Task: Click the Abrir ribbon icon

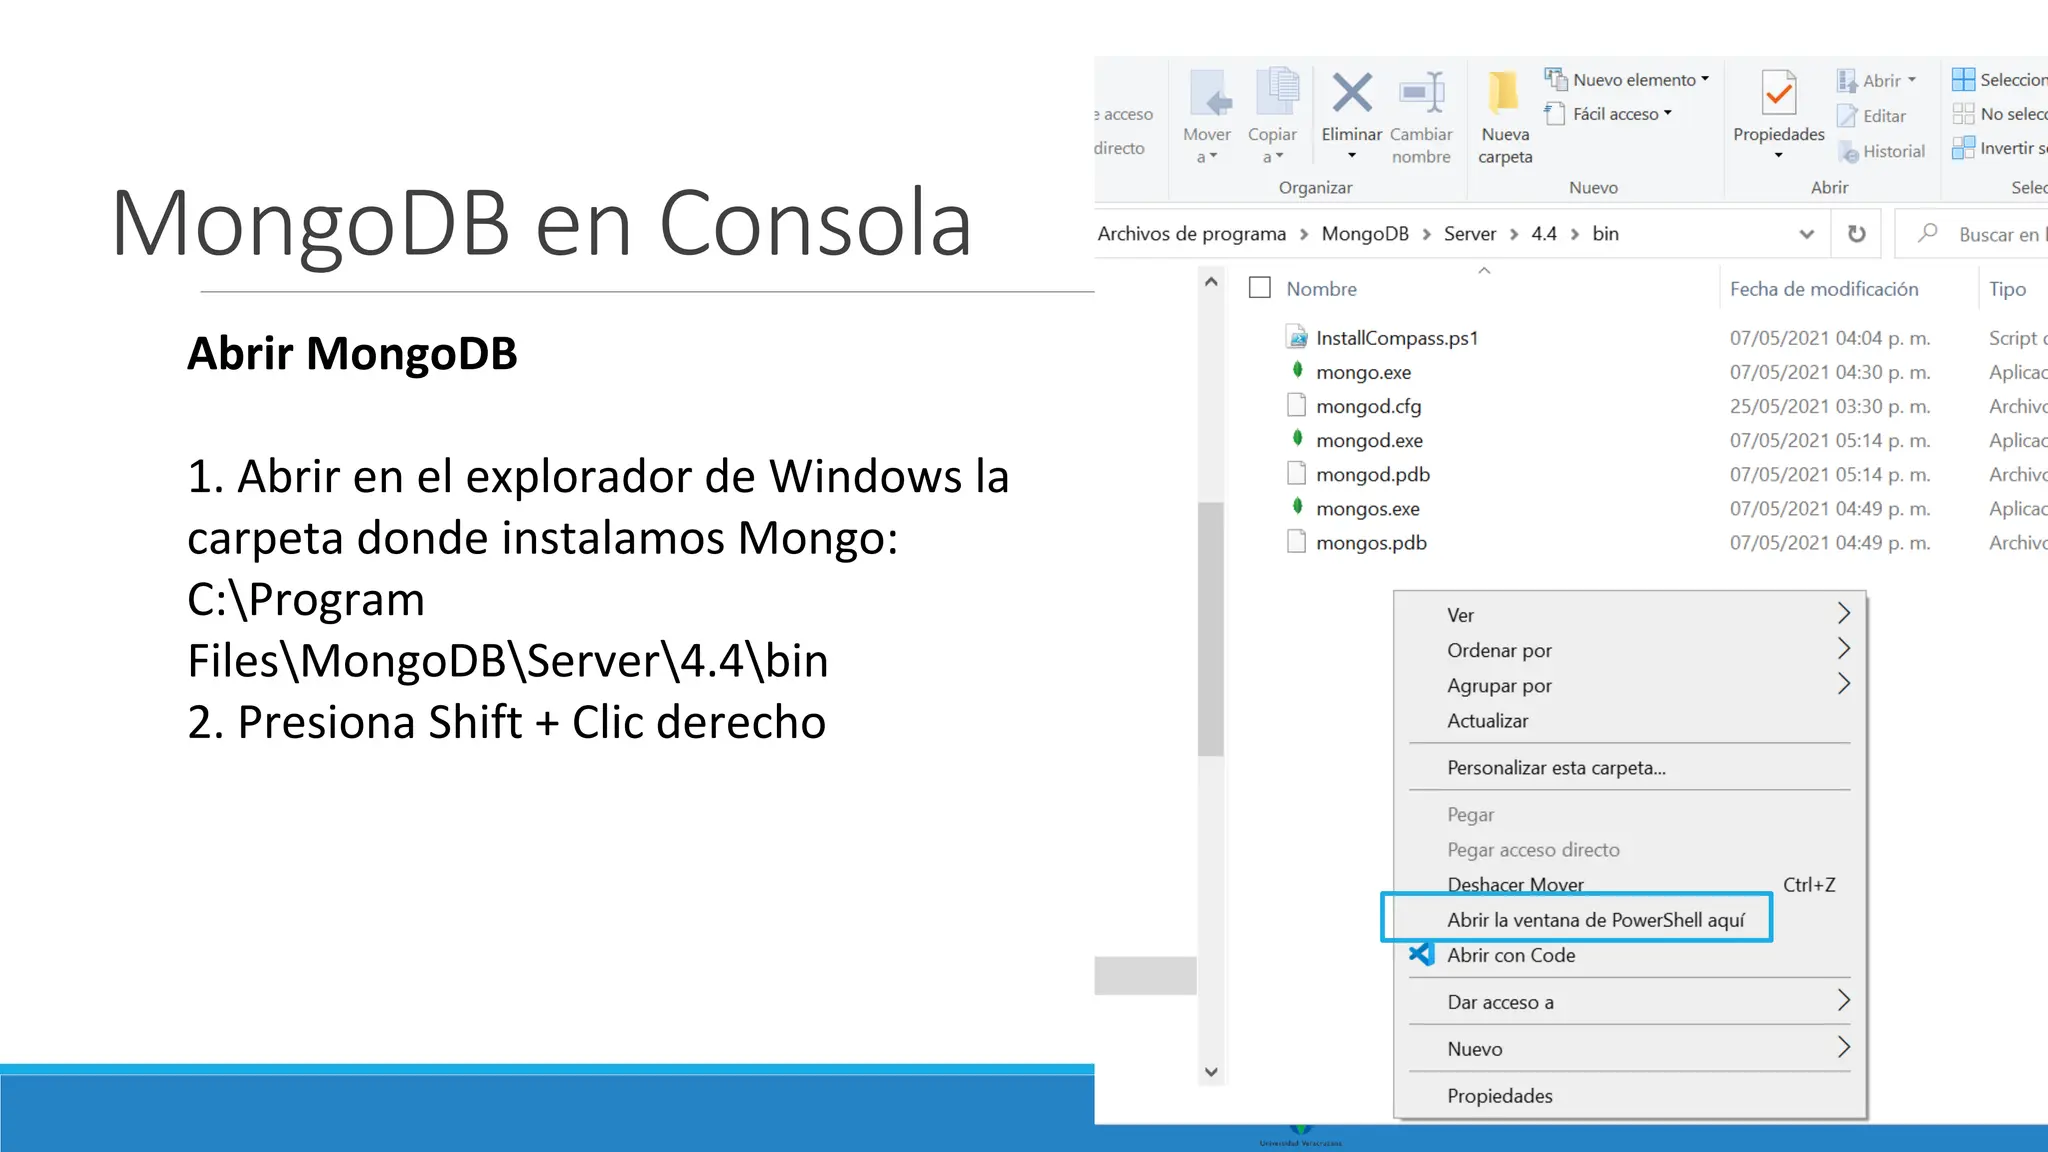Action: pos(1847,81)
